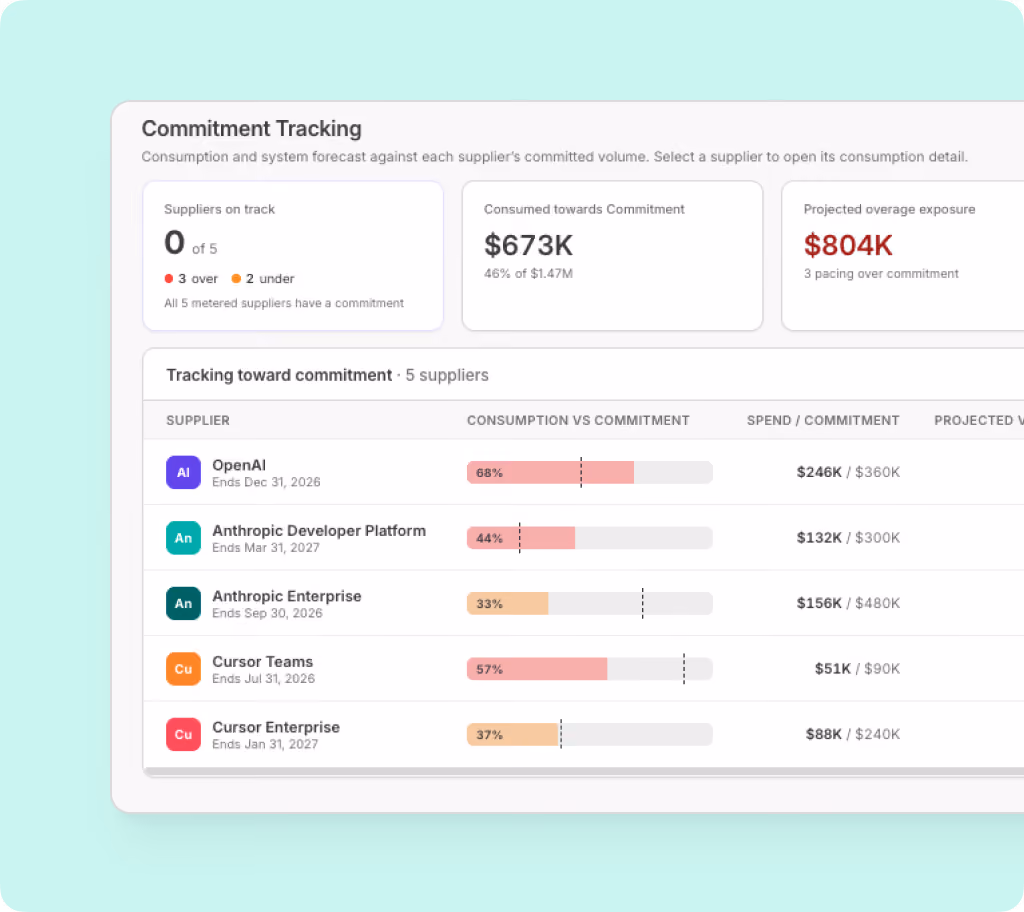
Task: Click the $132K / $300K spend value
Action: click(x=848, y=537)
